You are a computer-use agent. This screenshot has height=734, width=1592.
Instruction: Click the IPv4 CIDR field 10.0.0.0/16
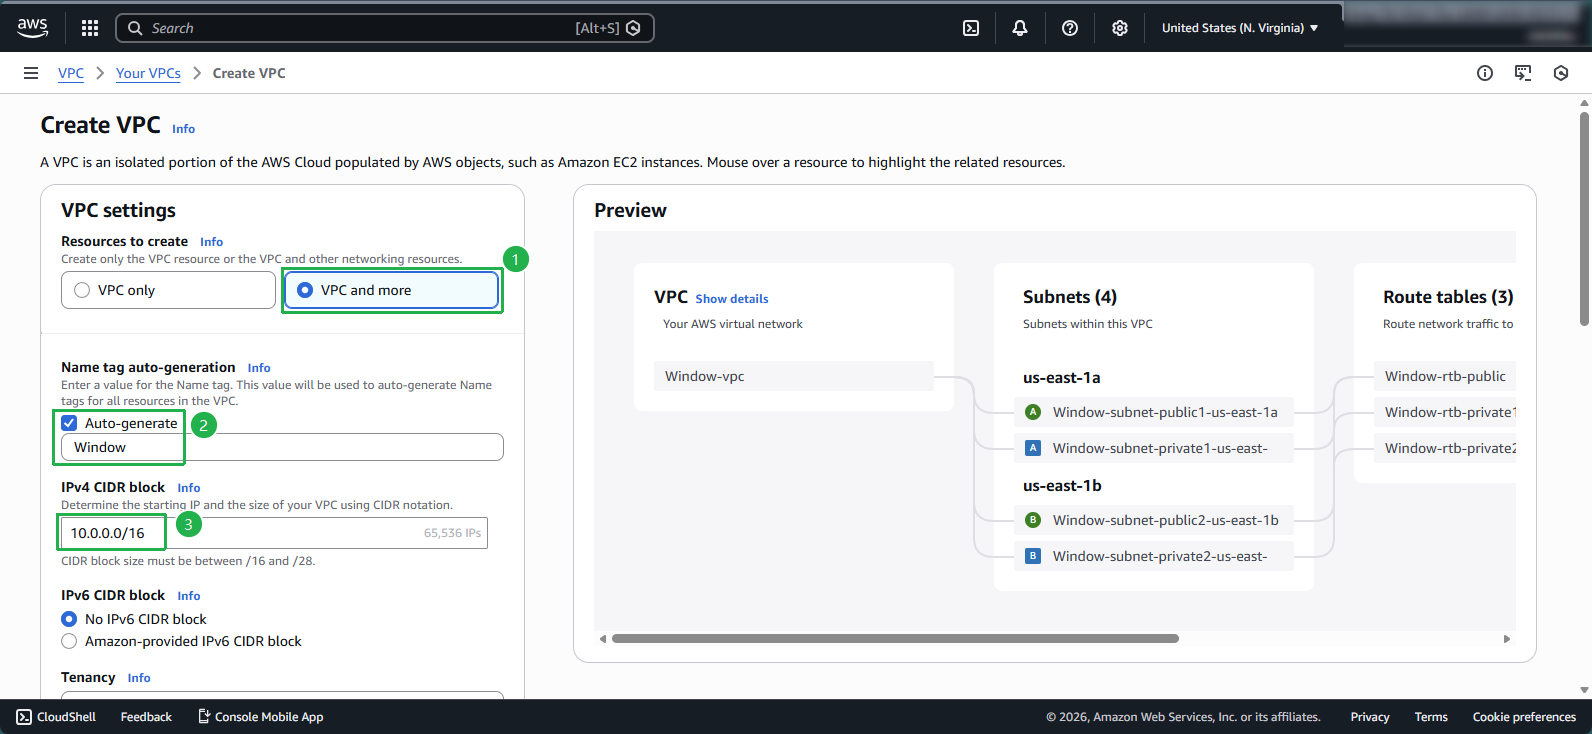pyautogui.click(x=274, y=533)
